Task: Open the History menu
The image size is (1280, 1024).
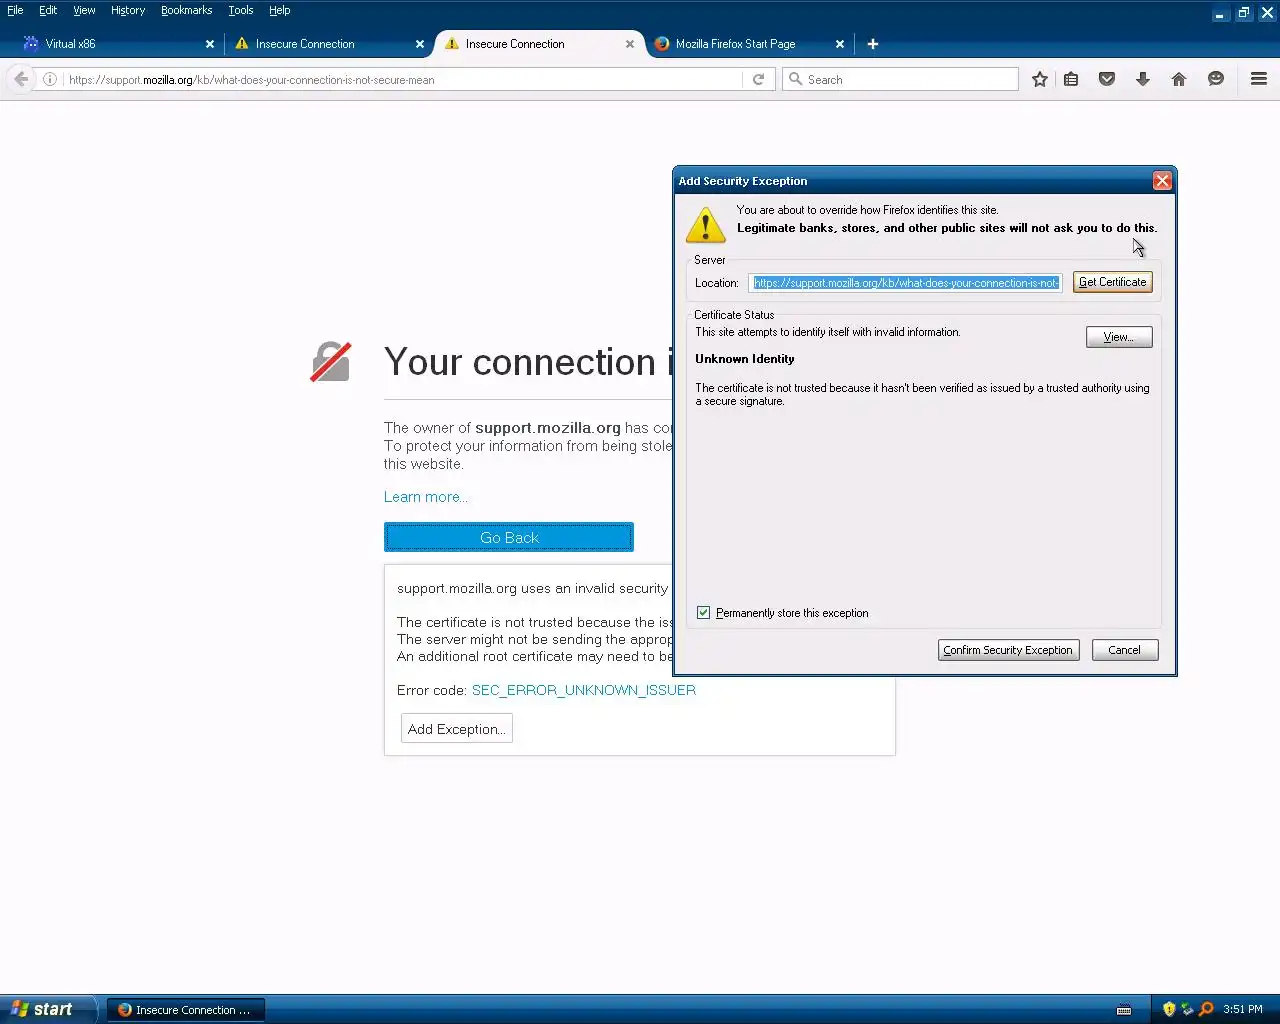Action: pyautogui.click(x=128, y=10)
